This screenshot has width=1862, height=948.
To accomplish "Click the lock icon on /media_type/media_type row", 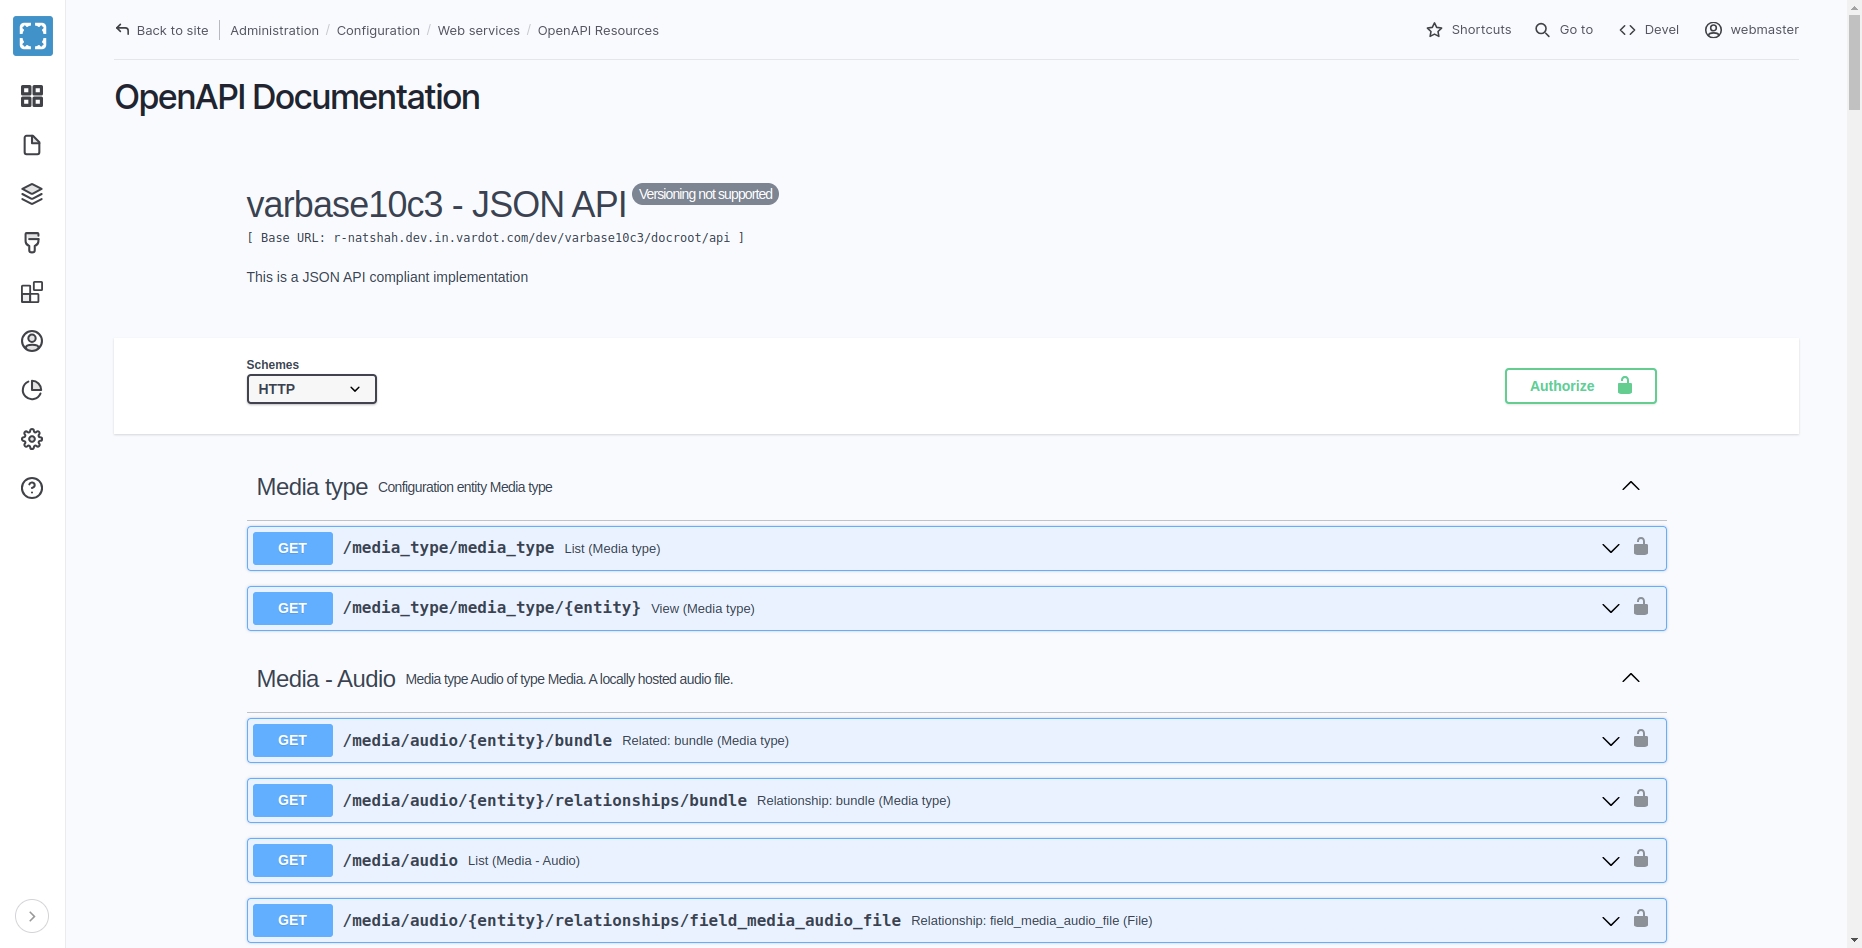I will coord(1641,547).
